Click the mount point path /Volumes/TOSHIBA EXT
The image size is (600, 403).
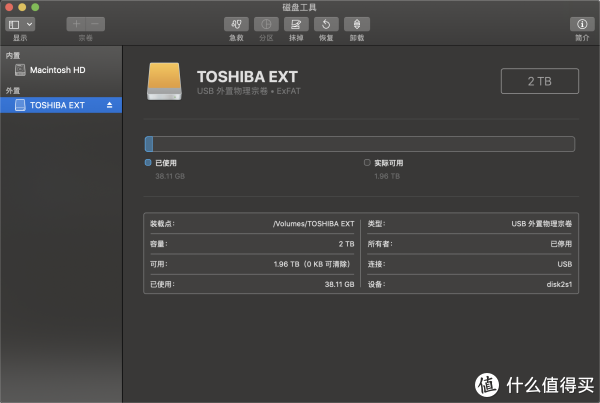coord(314,224)
